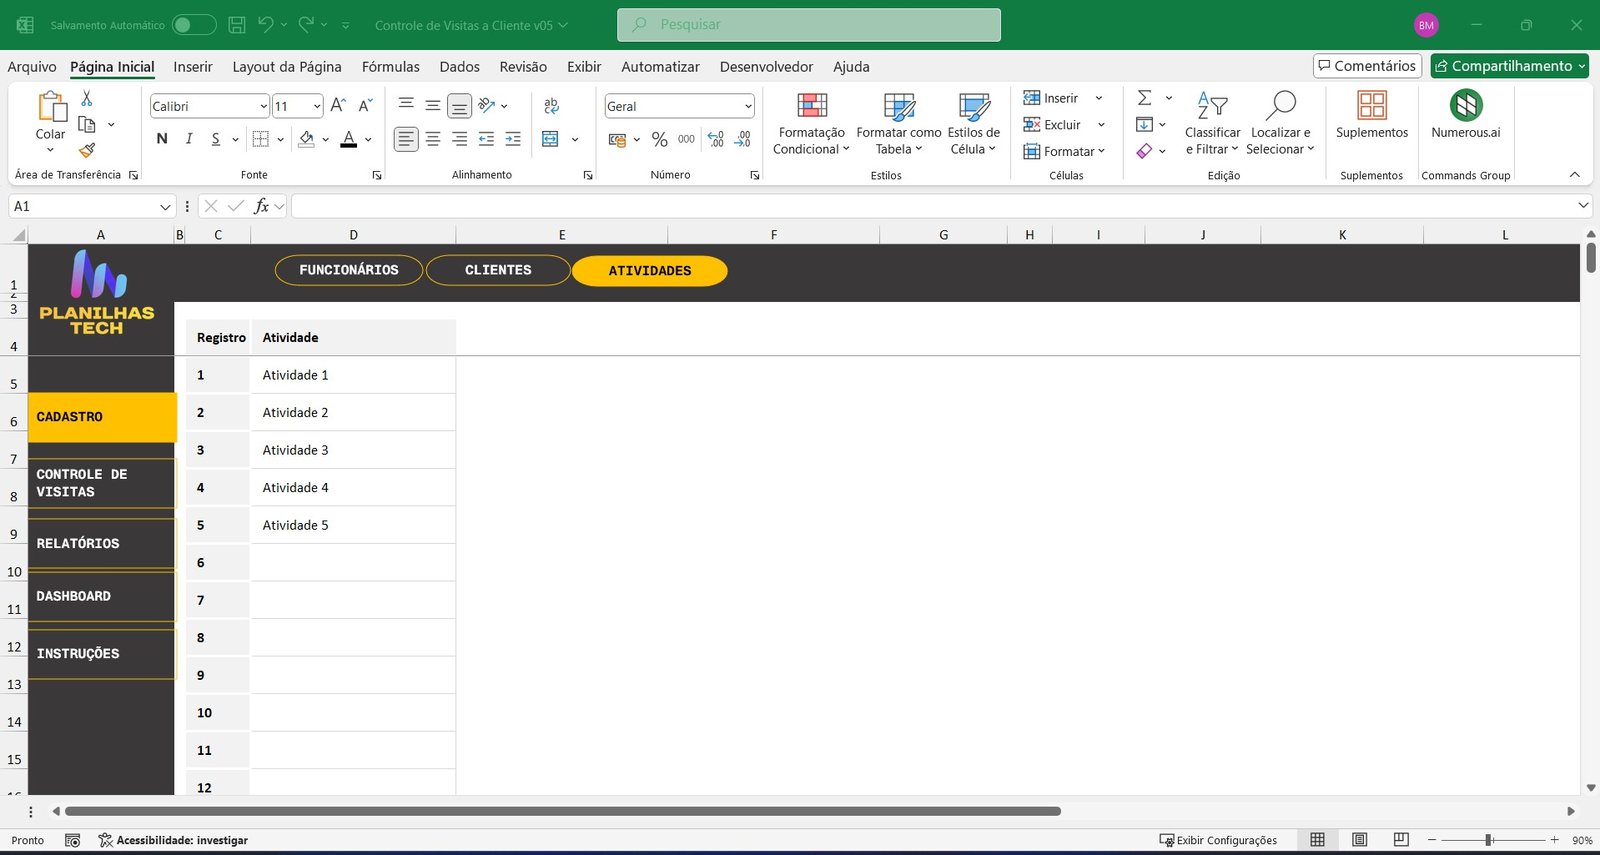Expand the Excluir cells dropdown arrow
The image size is (1600, 855).
point(1101,125)
